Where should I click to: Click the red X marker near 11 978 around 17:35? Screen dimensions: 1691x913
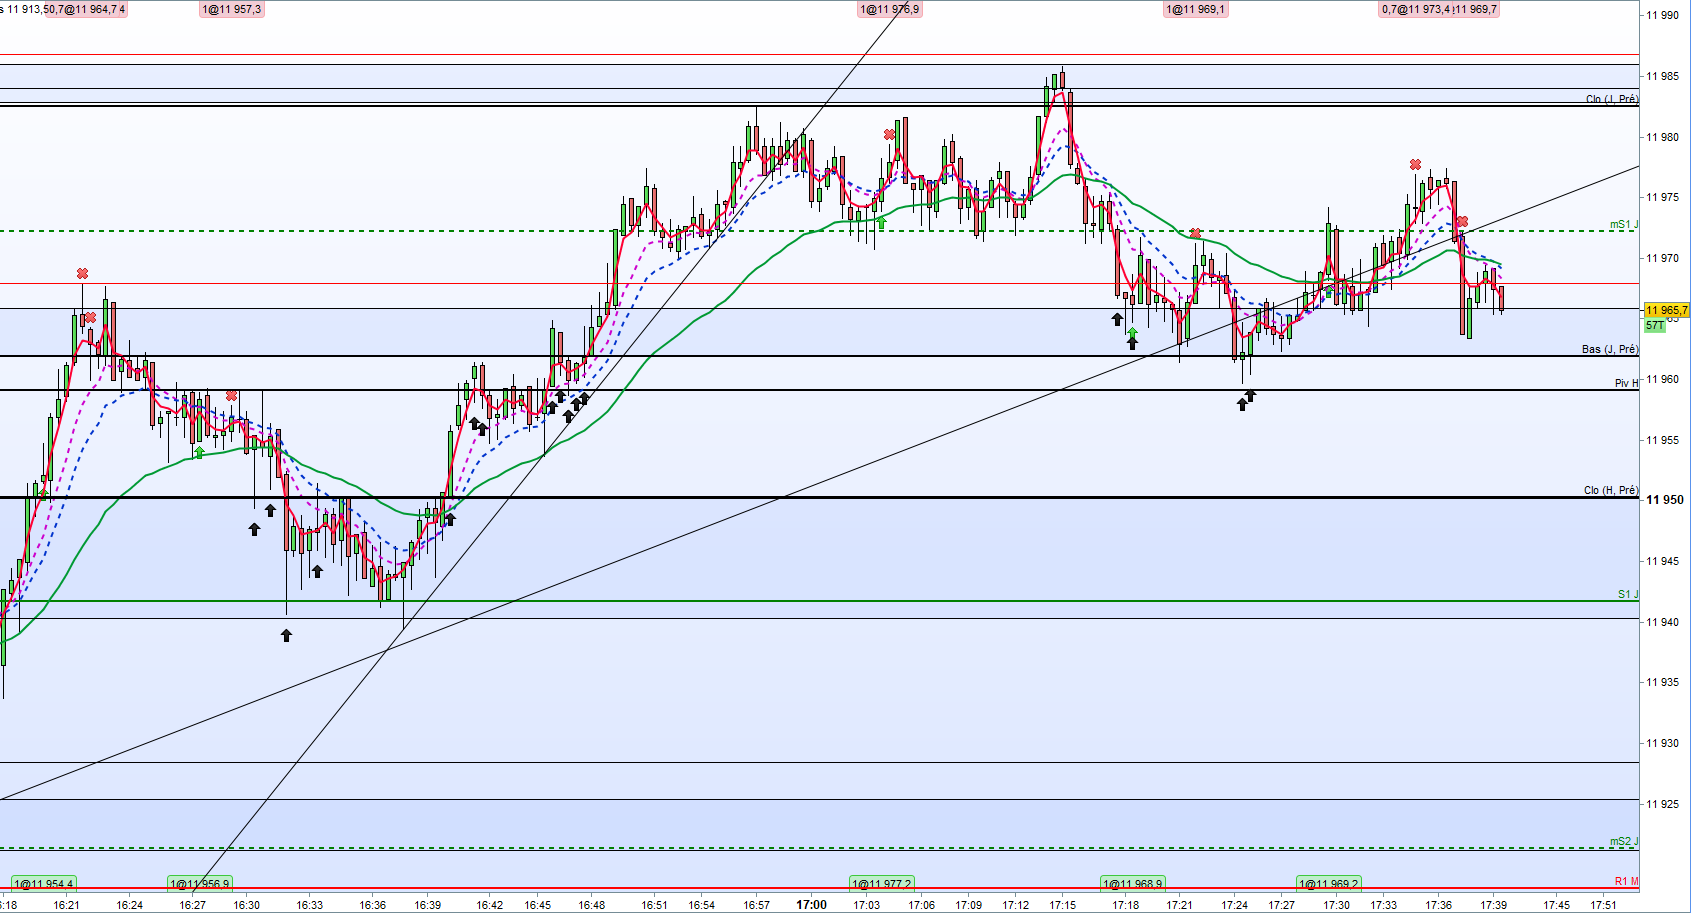pyautogui.click(x=1415, y=164)
